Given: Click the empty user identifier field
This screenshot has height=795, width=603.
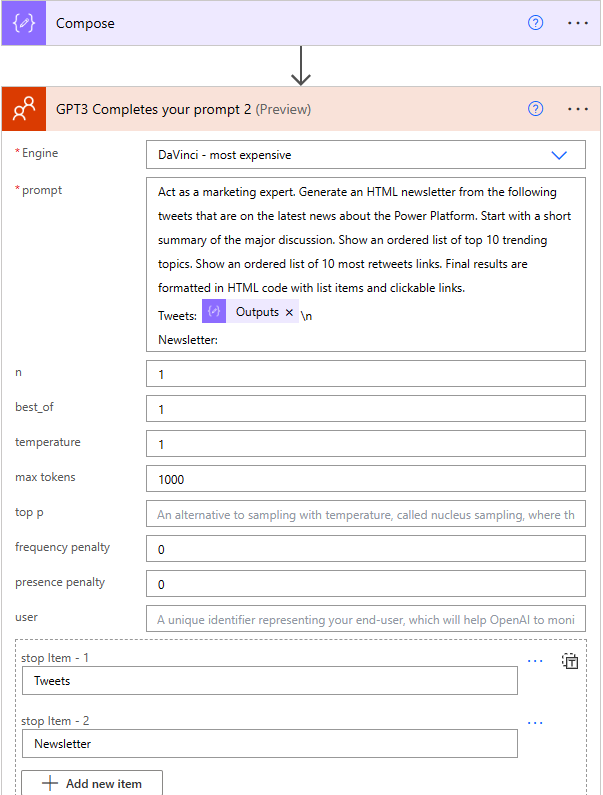Looking at the screenshot, I should click(x=366, y=619).
